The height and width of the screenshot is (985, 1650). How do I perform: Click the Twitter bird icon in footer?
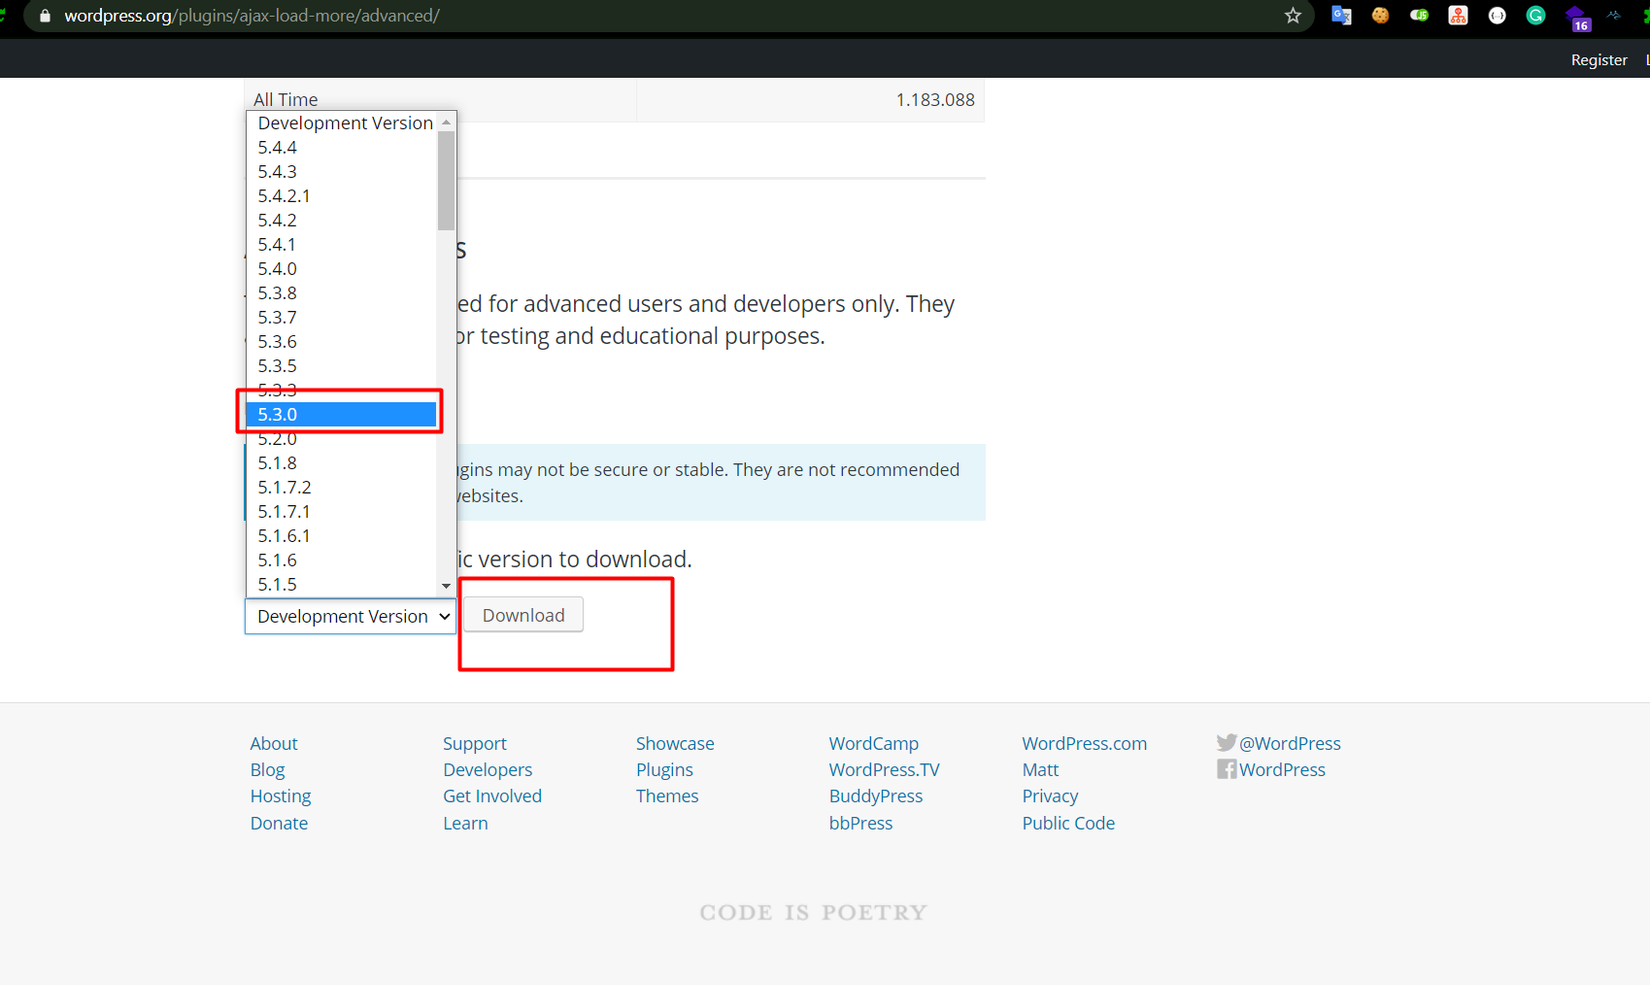(1226, 743)
